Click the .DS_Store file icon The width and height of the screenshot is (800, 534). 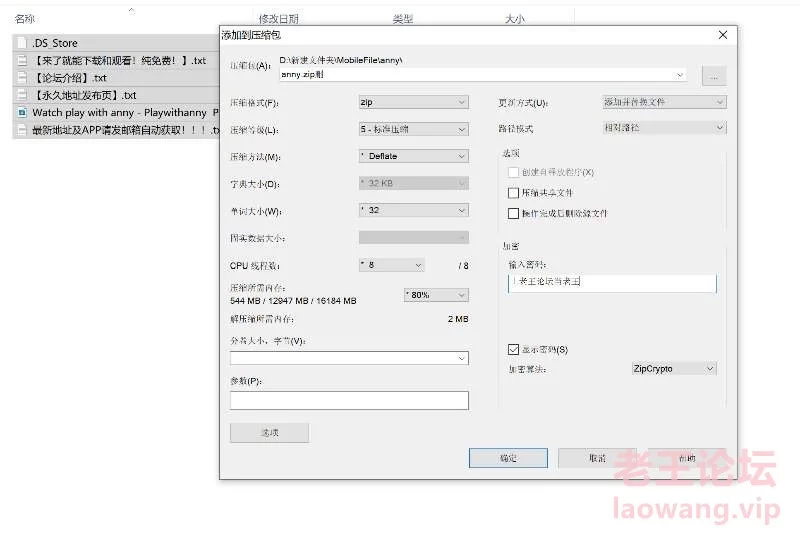click(x=22, y=43)
